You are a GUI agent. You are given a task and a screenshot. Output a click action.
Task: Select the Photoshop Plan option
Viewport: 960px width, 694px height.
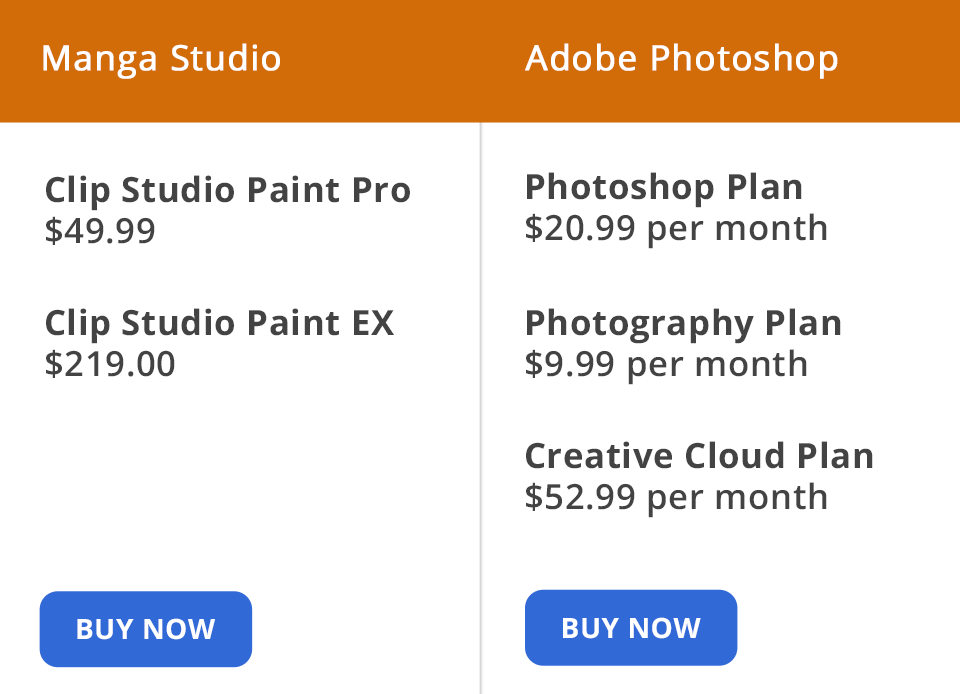[663, 187]
